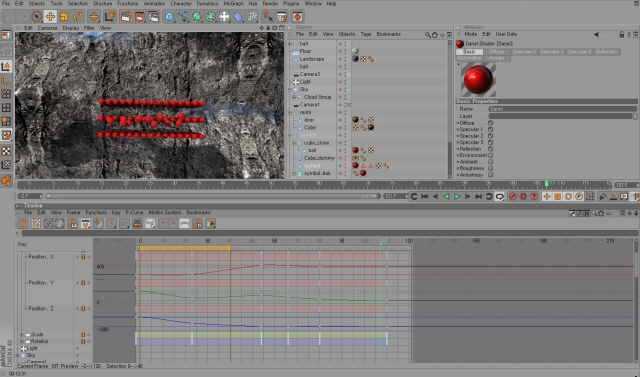Toggle the Specular 2 checkbox

[491, 136]
